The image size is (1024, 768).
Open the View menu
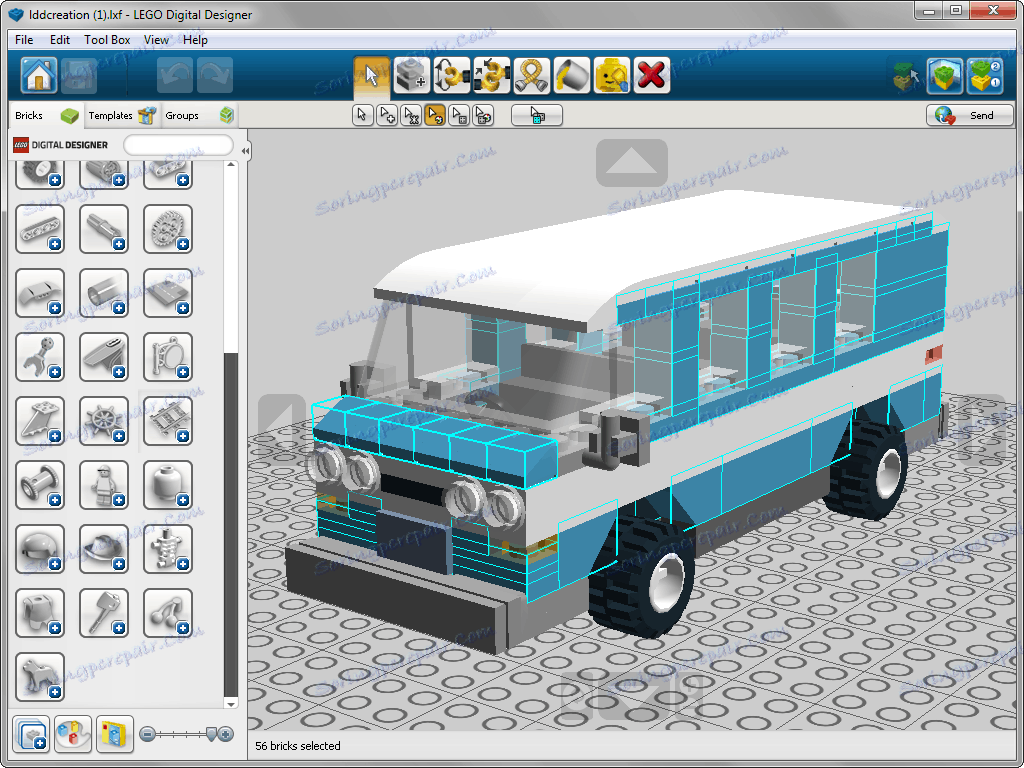156,40
